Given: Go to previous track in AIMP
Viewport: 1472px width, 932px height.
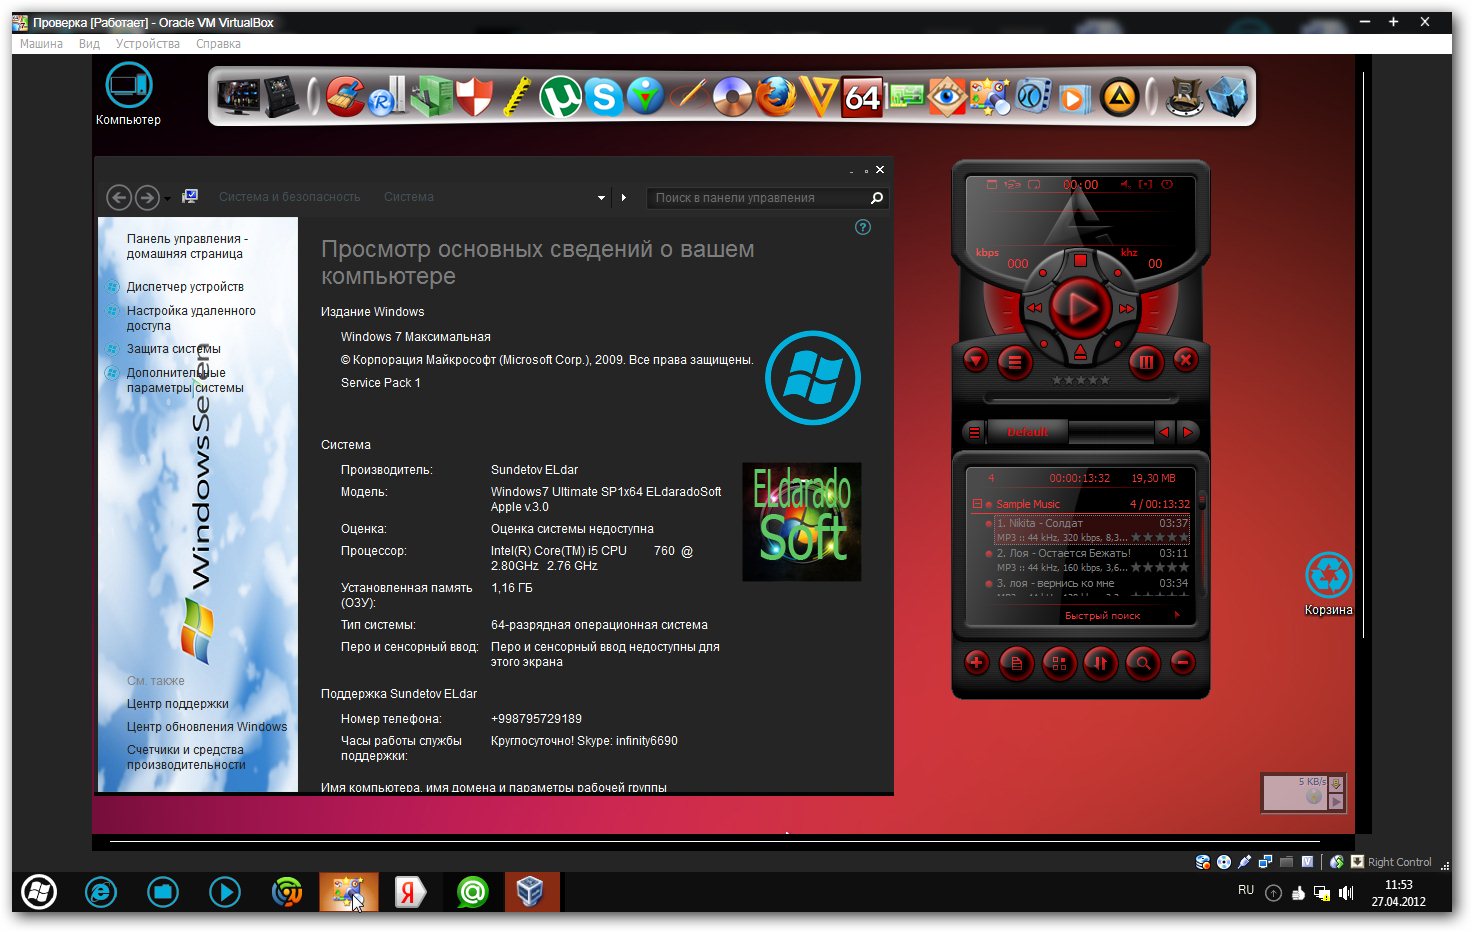Looking at the screenshot, I should 1034,308.
